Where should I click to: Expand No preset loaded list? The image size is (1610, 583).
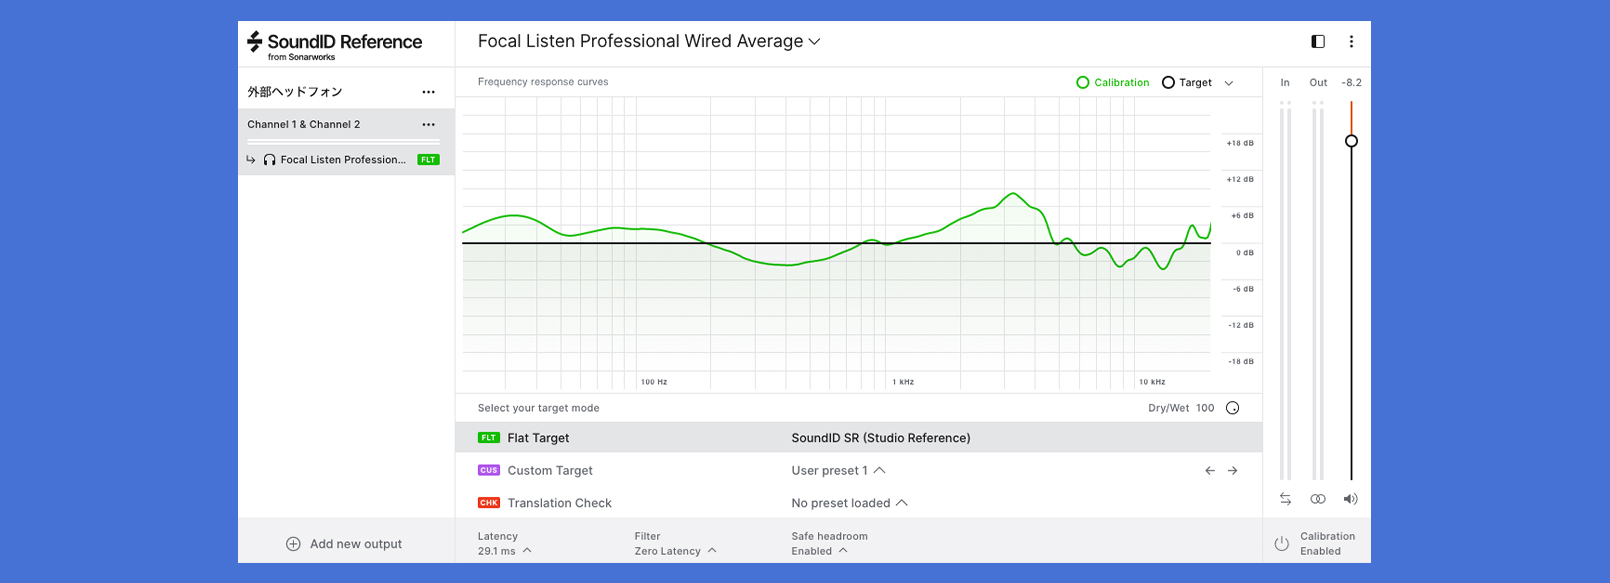pos(849,503)
